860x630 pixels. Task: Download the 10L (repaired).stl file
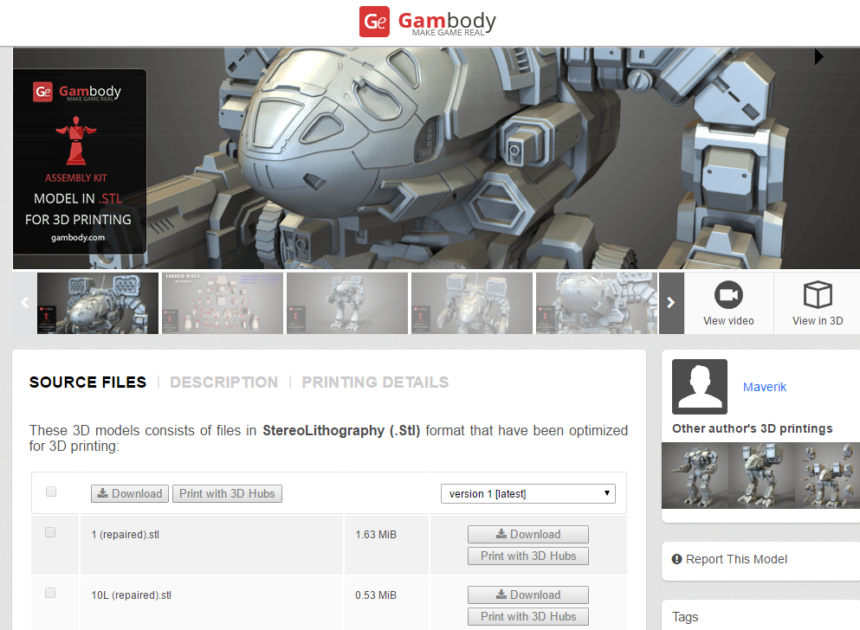527,594
